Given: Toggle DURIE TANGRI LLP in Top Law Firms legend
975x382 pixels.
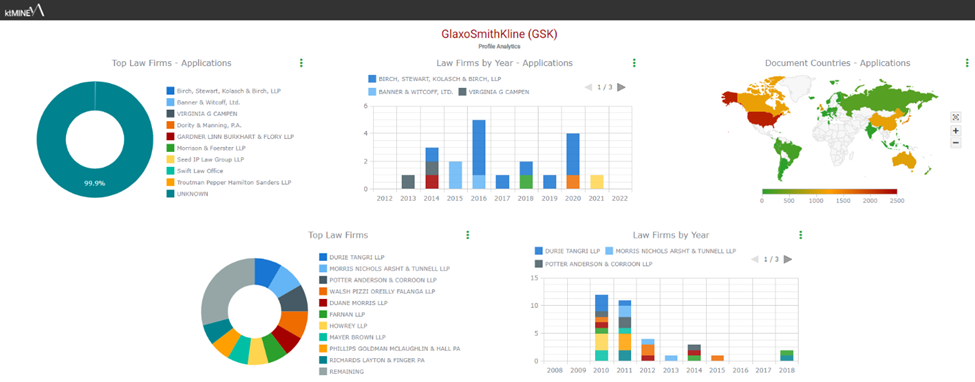Looking at the screenshot, I should [x=352, y=257].
